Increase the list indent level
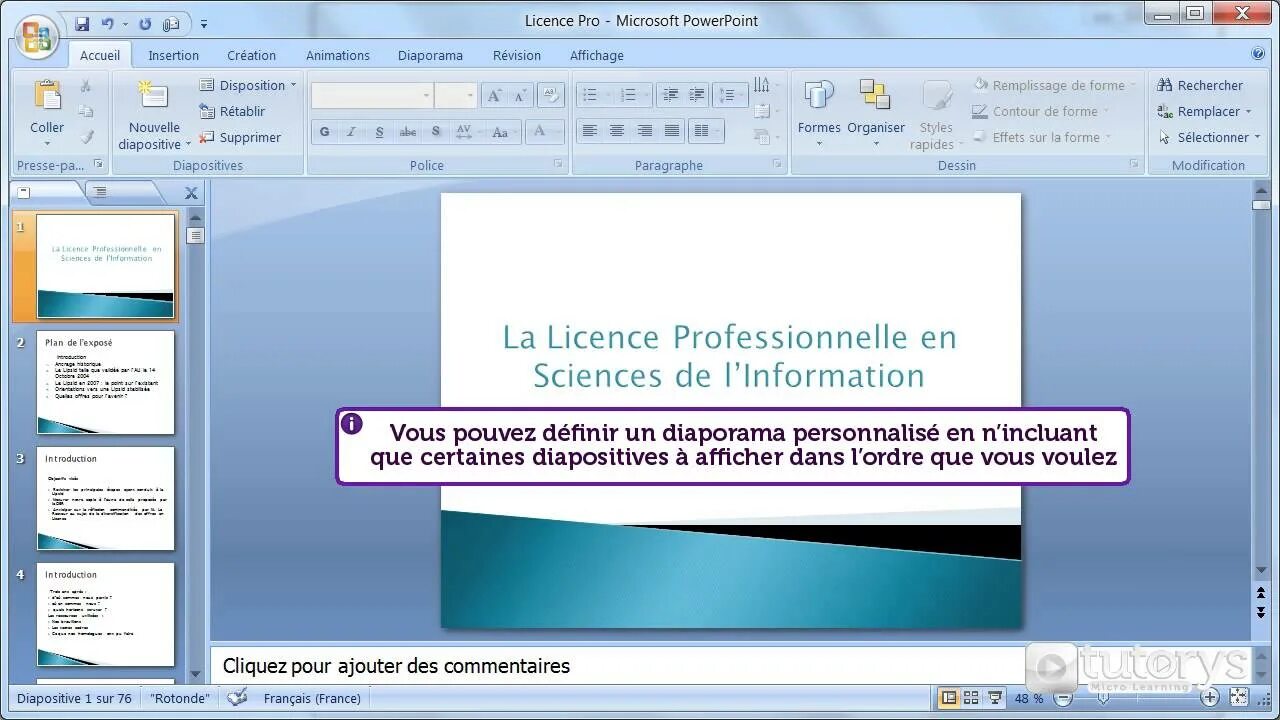Image resolution: width=1280 pixels, height=720 pixels. click(697, 96)
